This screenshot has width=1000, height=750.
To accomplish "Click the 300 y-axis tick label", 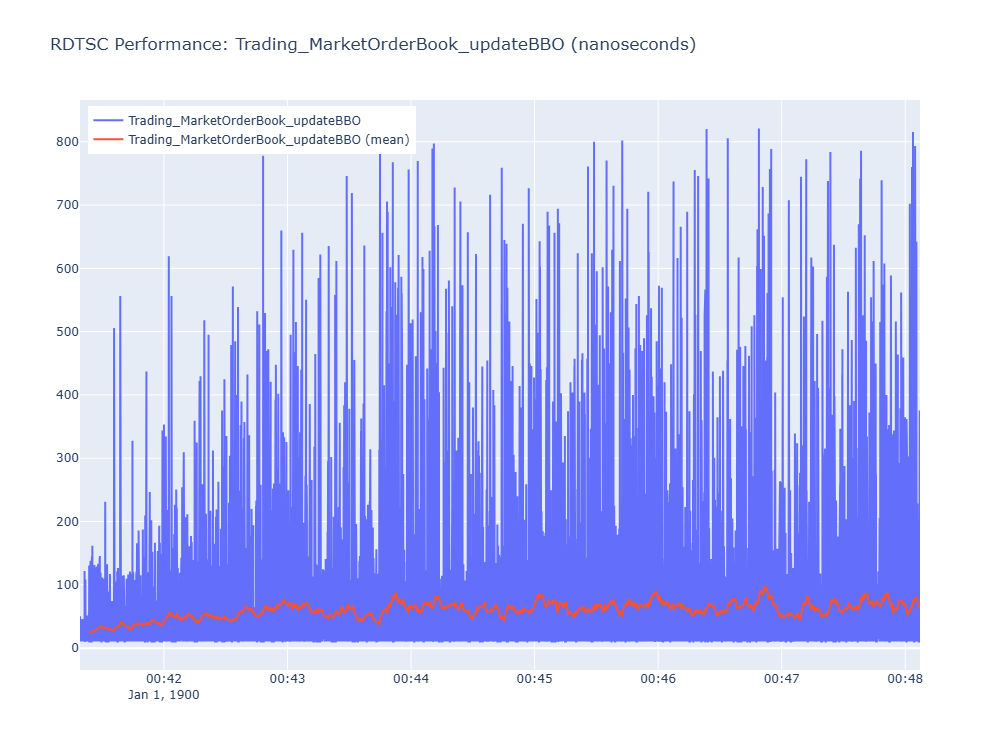I will [68, 458].
